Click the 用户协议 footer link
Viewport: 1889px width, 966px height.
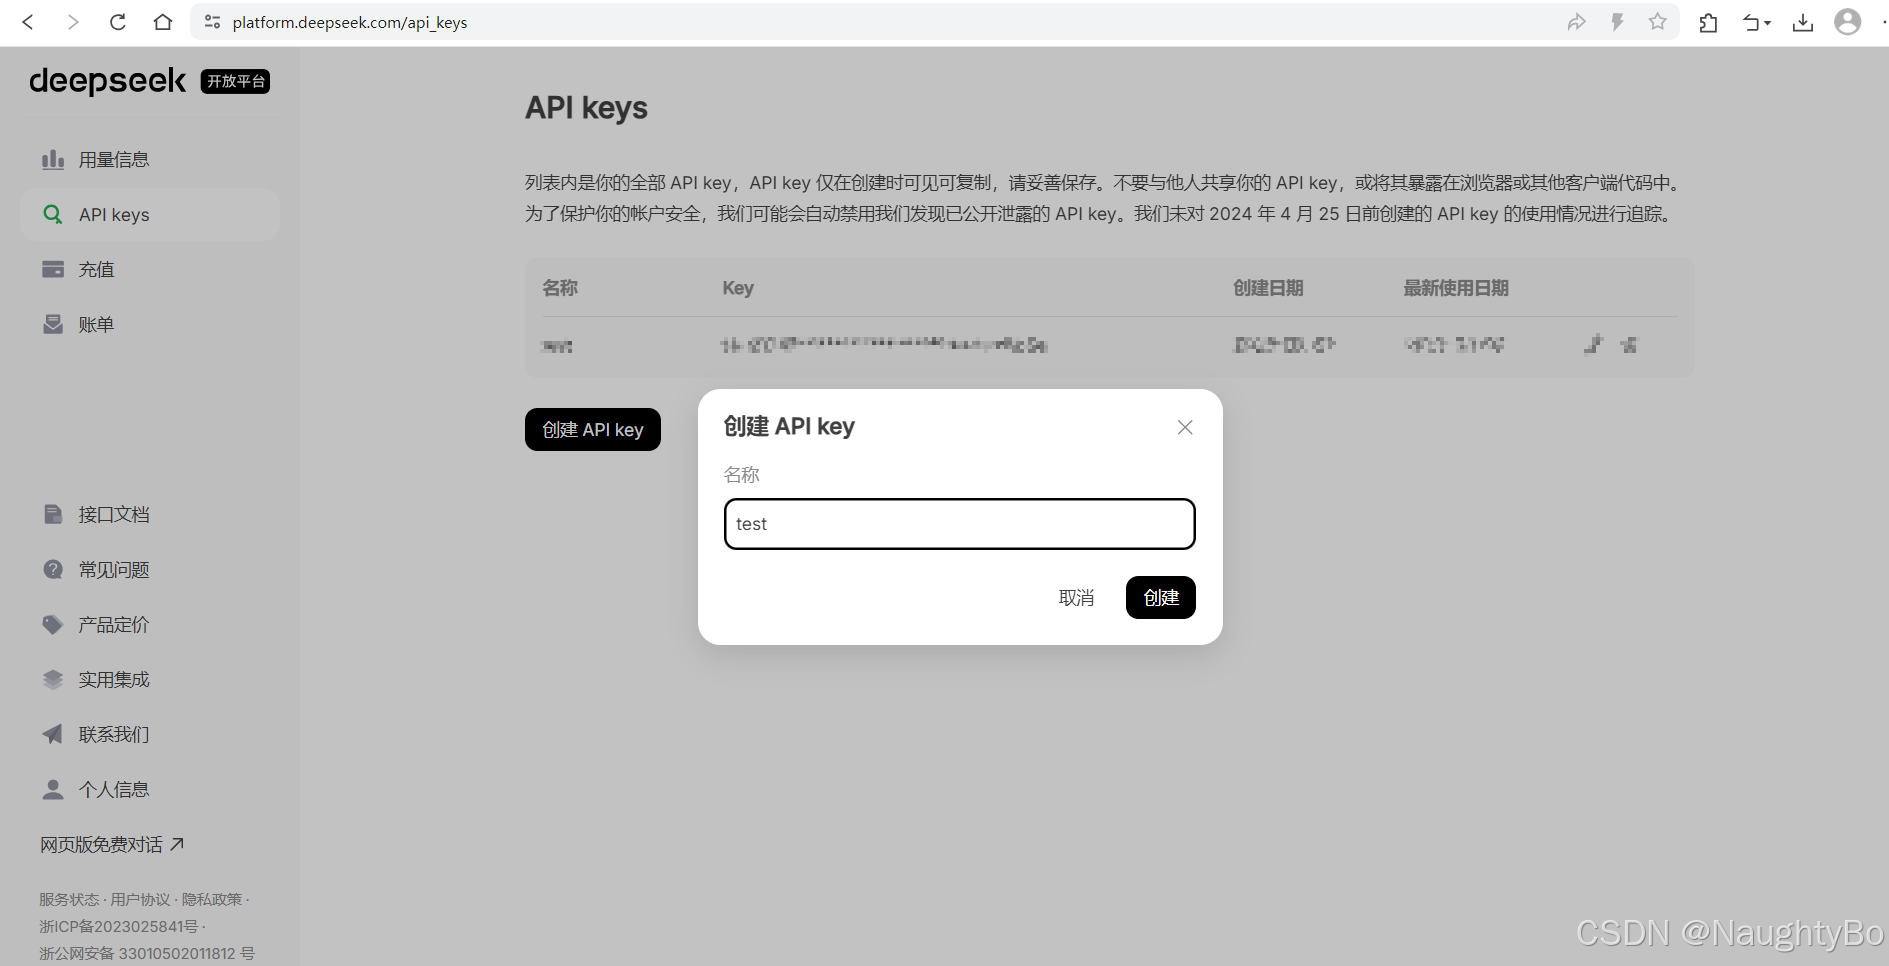point(140,900)
